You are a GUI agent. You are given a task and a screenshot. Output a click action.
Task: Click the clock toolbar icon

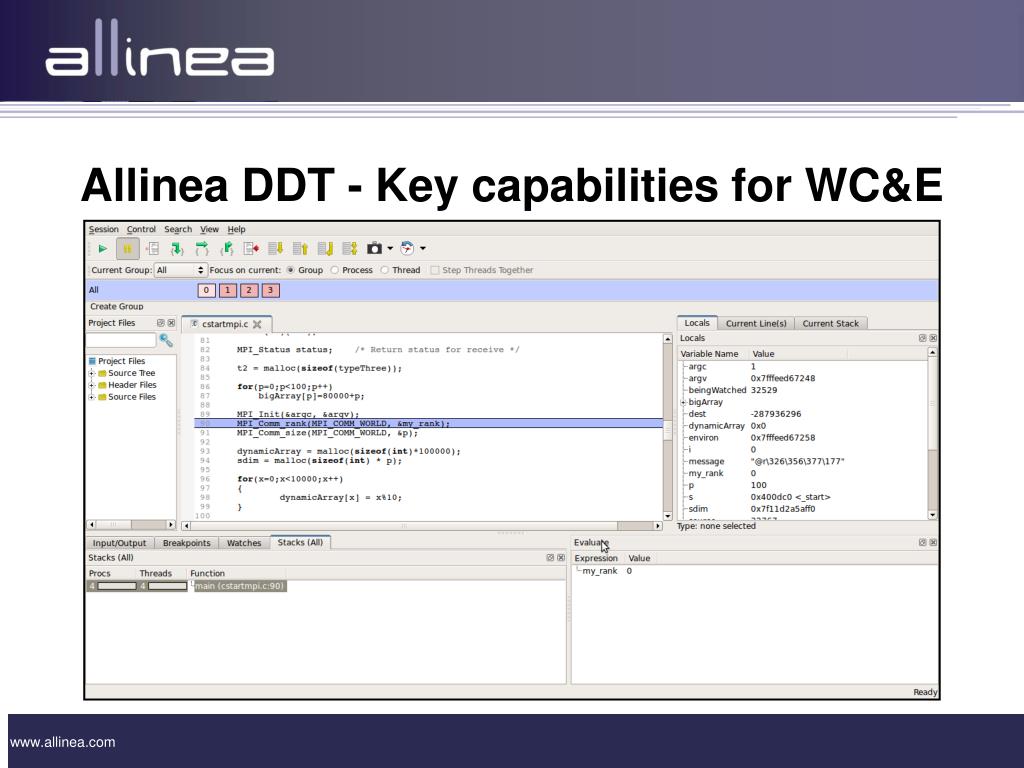pos(408,249)
